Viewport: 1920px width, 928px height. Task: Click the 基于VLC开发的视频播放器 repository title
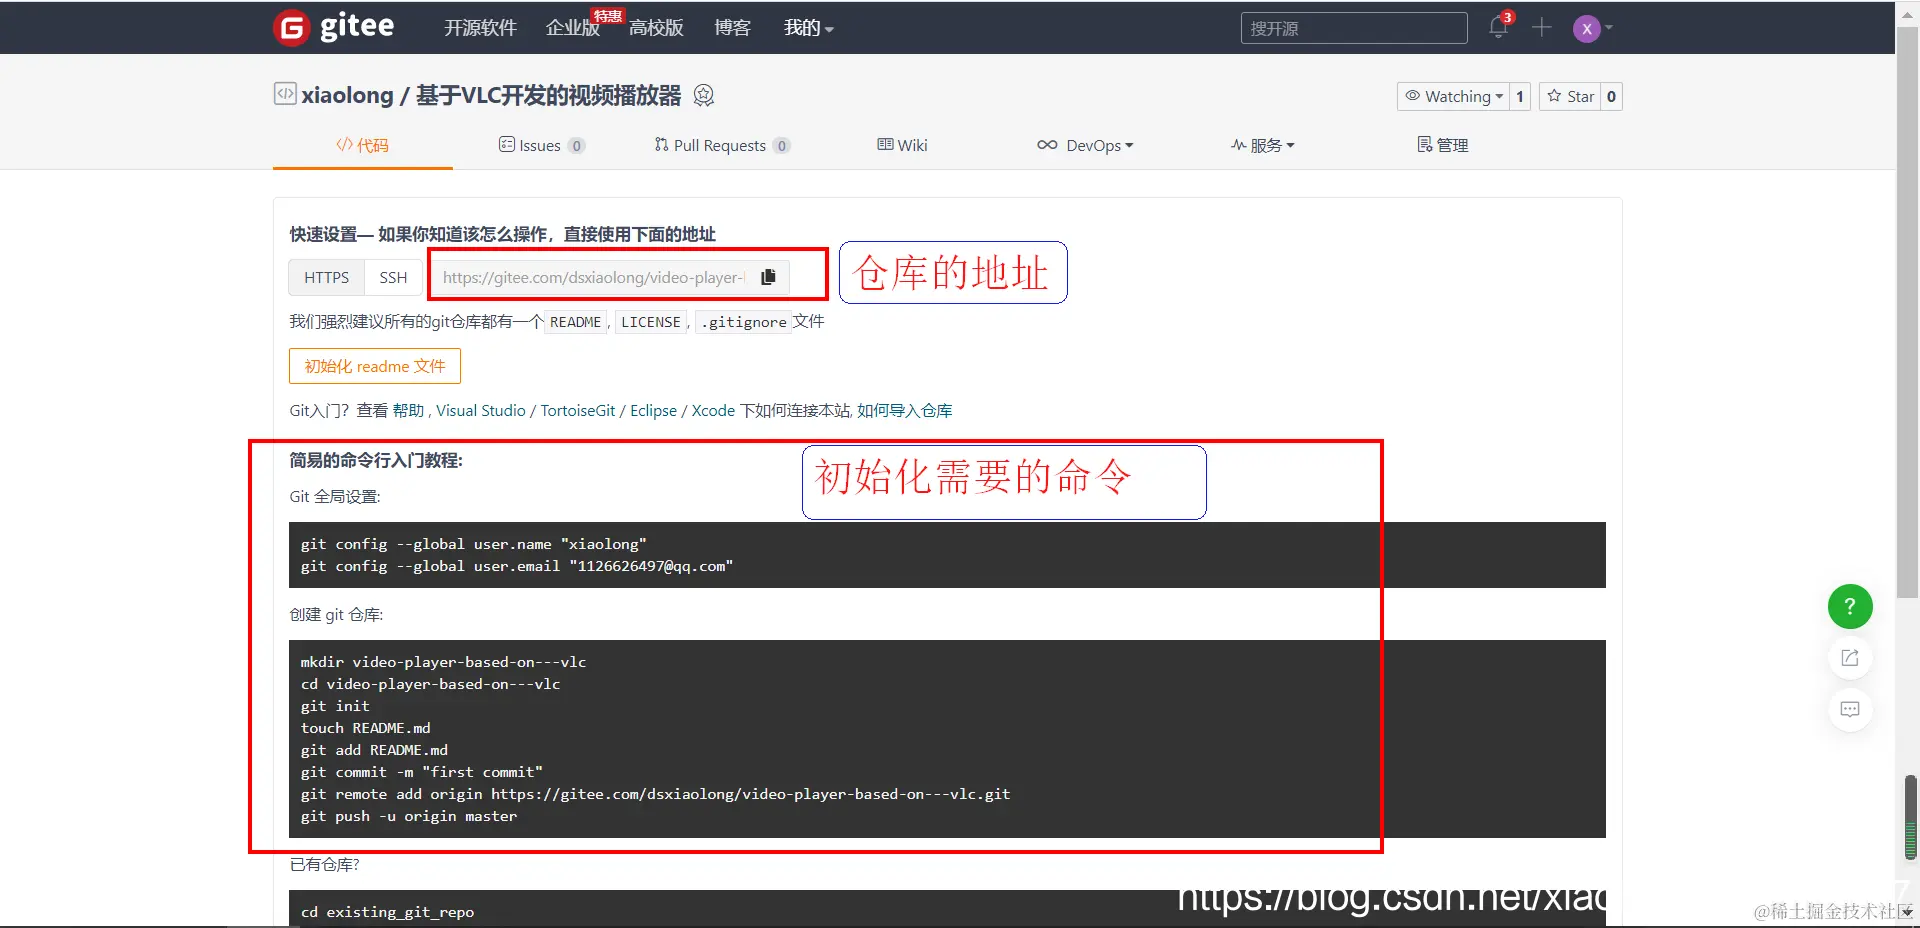(548, 95)
